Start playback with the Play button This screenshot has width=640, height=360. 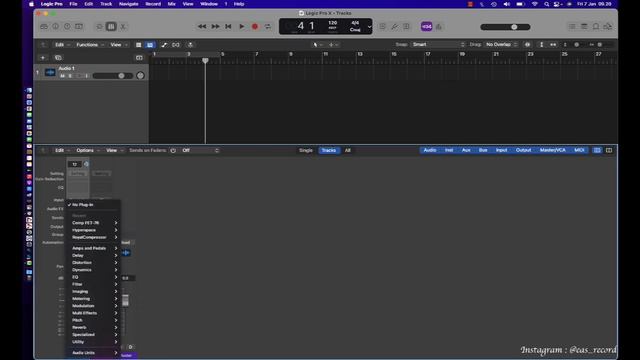tap(242, 27)
